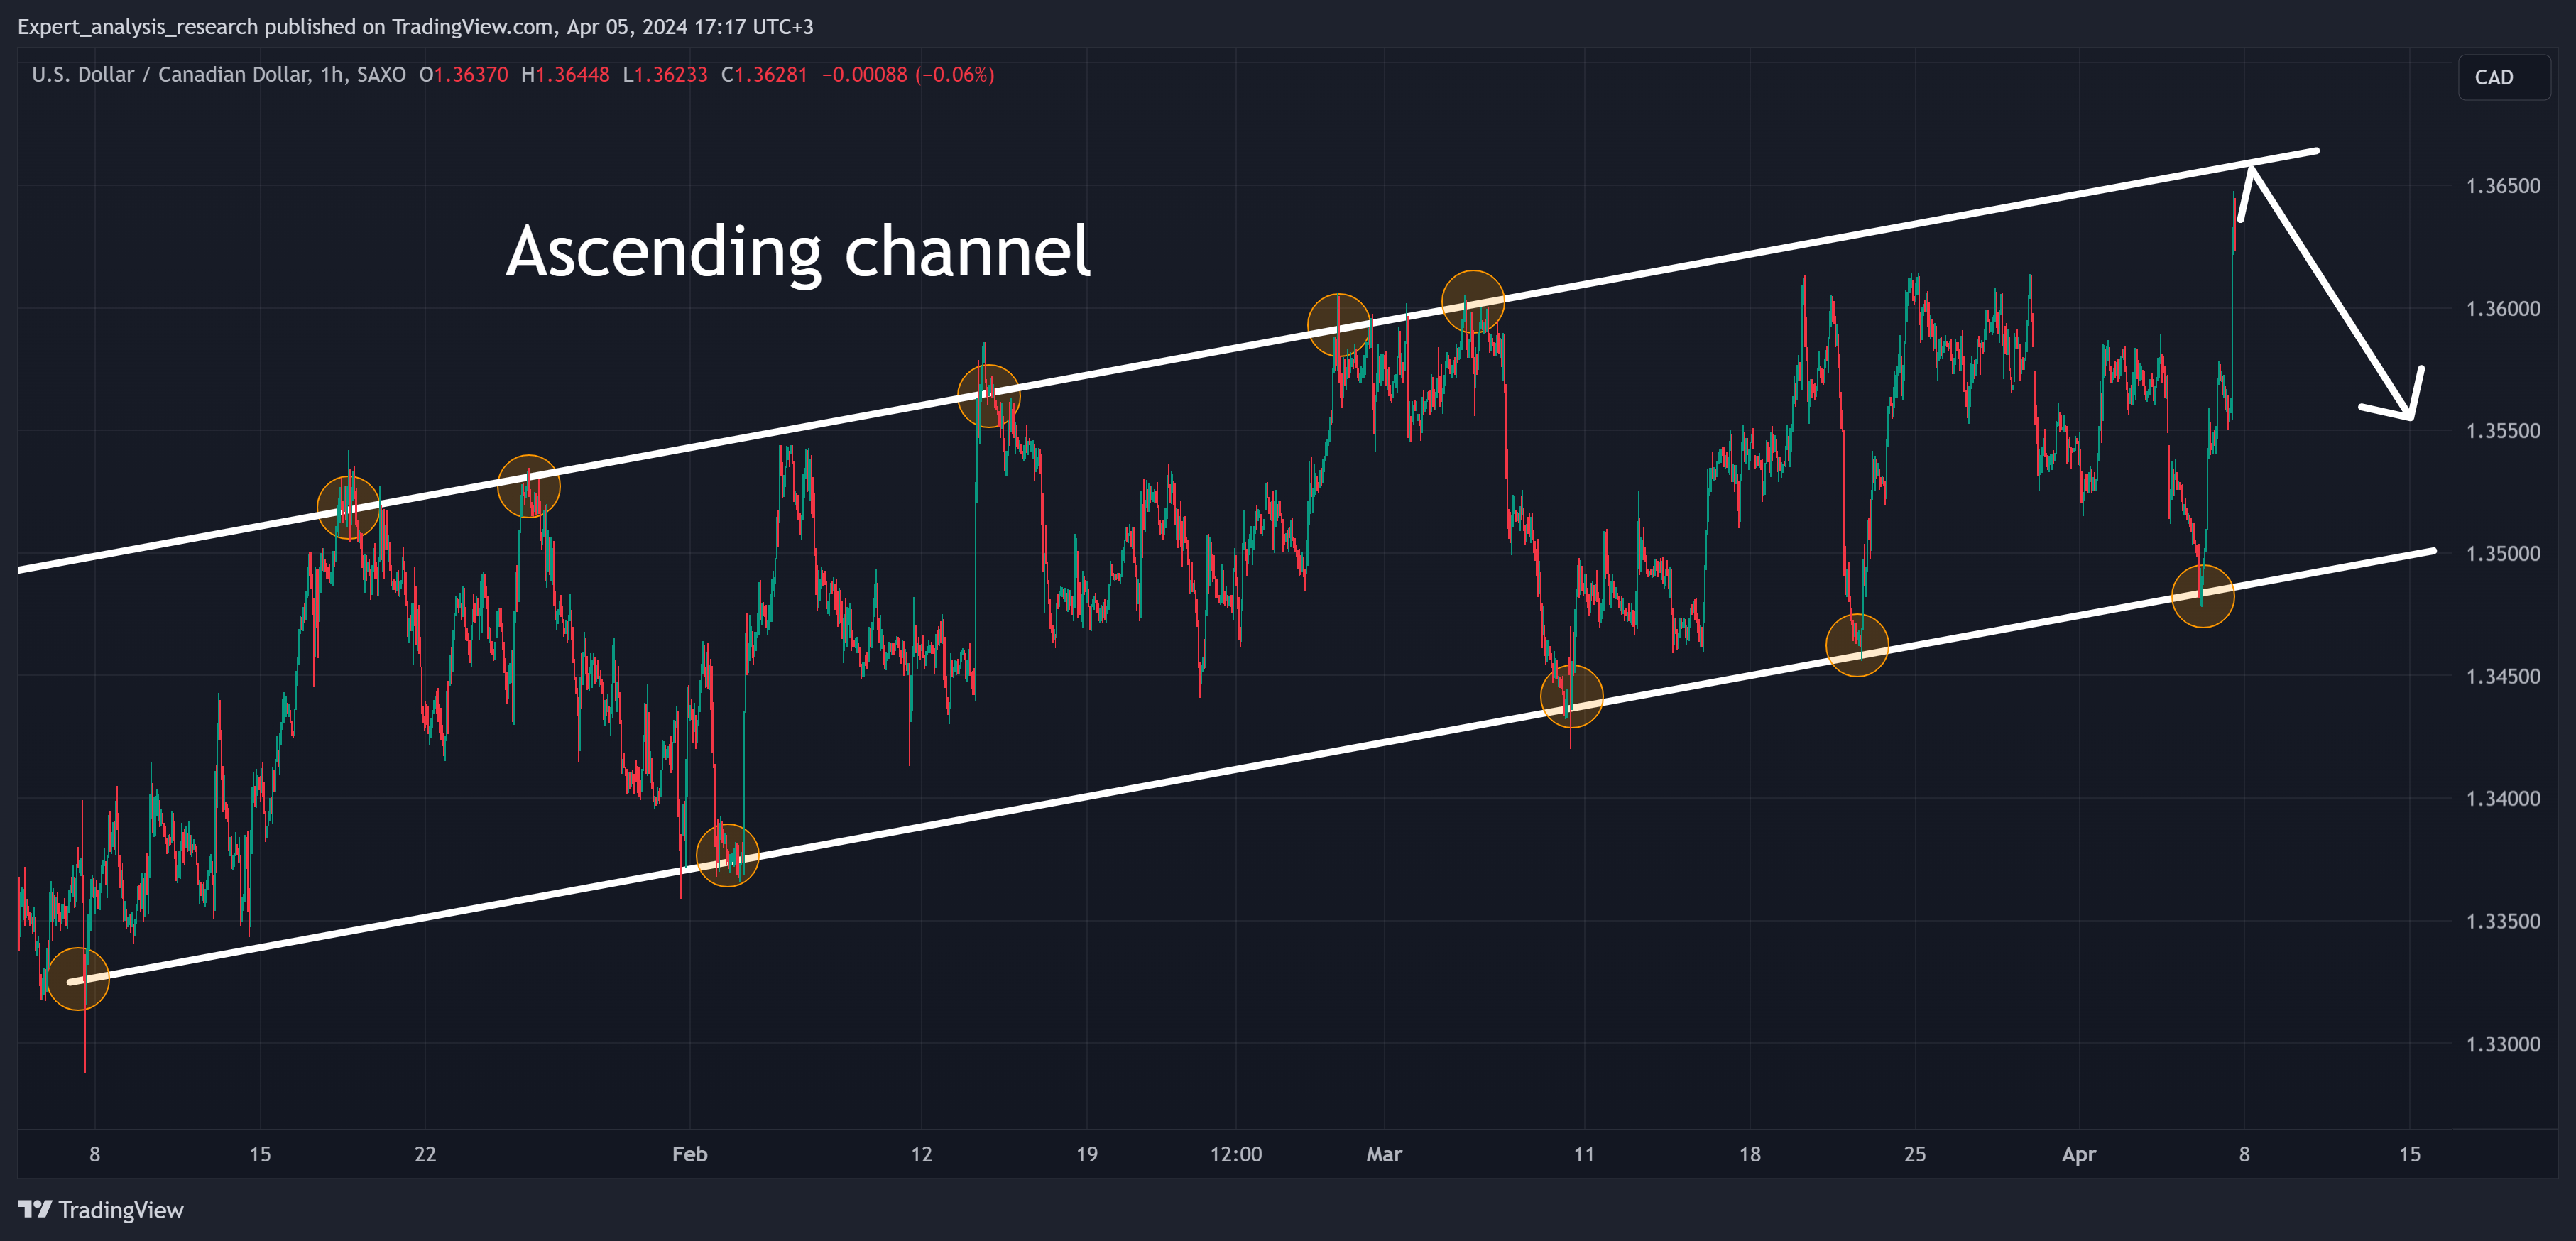Click the open value O1.36370
The image size is (2576, 1241).
click(463, 75)
